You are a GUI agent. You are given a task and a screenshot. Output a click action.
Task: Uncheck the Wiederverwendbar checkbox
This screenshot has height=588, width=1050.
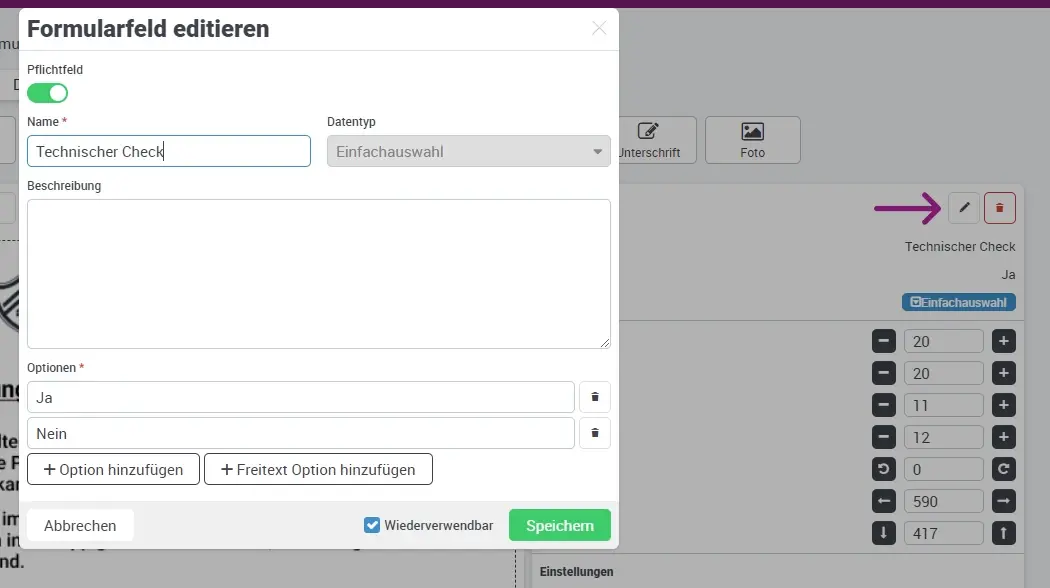coord(372,525)
